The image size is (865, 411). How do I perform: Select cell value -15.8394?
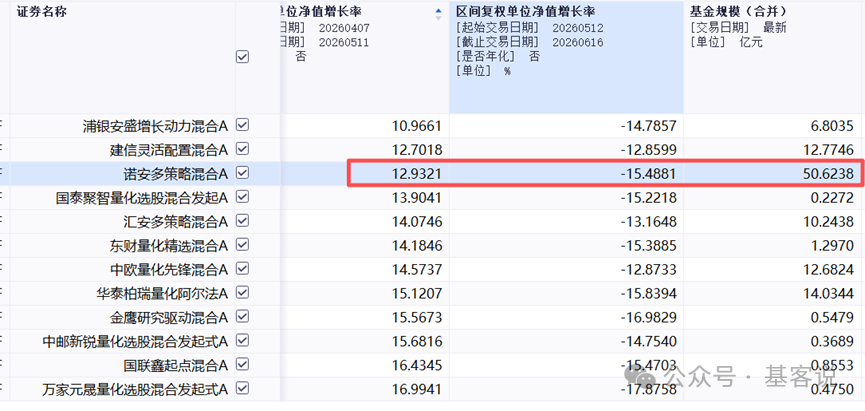[648, 294]
